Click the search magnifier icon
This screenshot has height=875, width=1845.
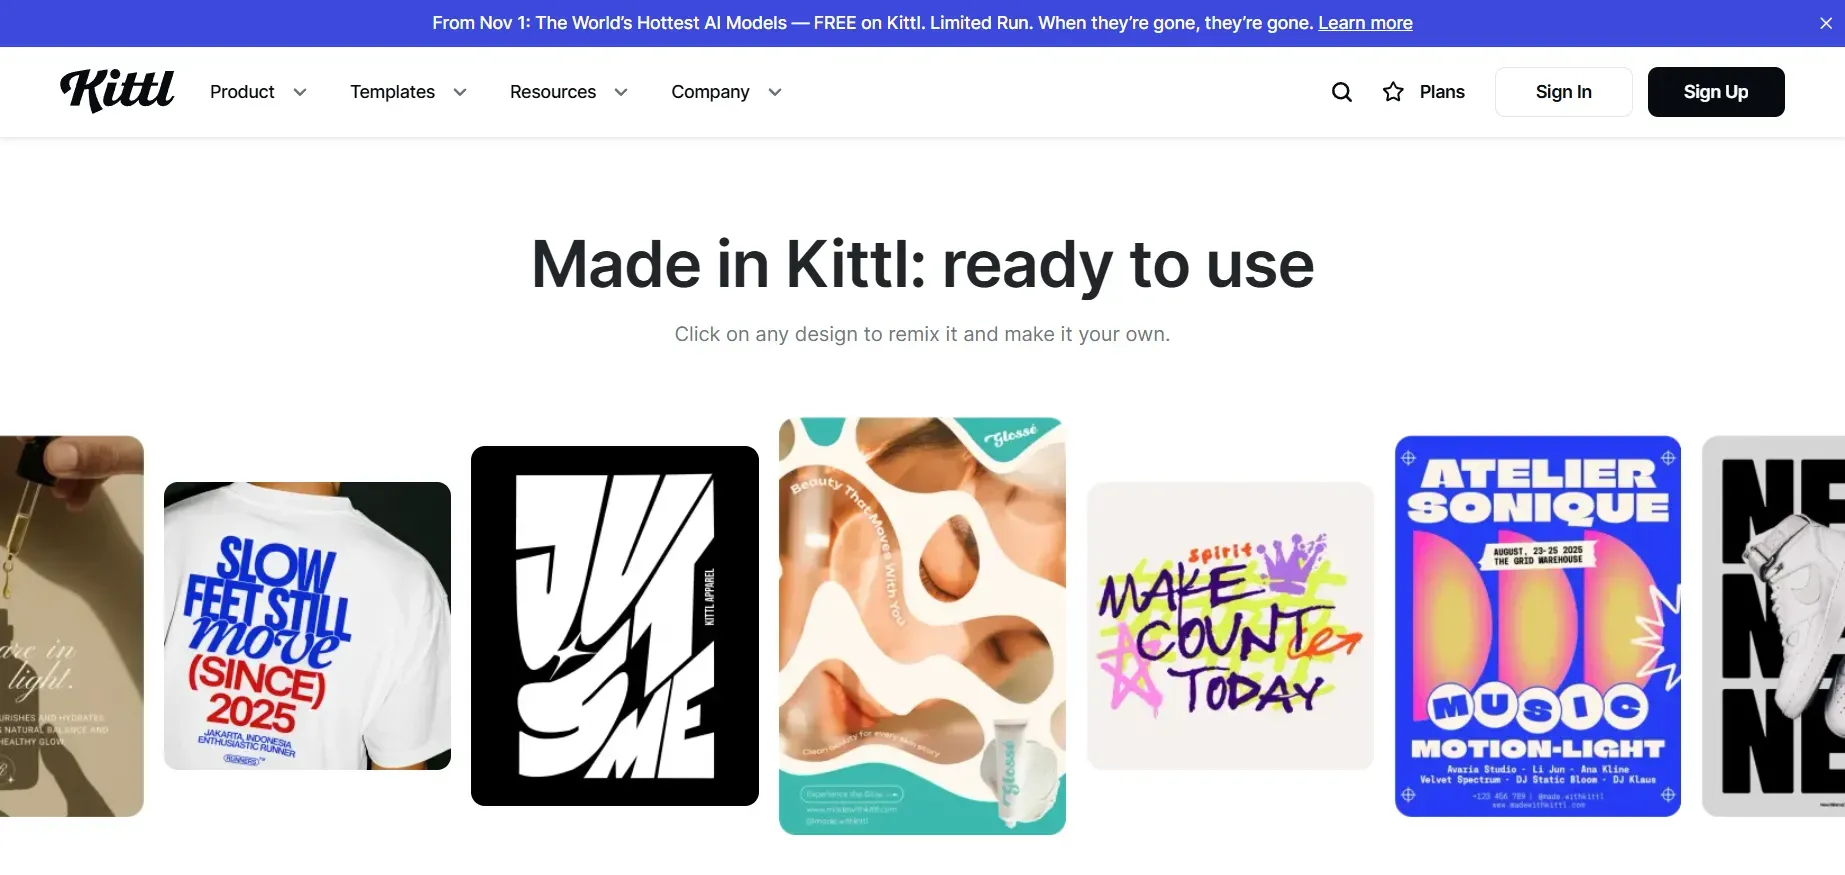pos(1342,92)
